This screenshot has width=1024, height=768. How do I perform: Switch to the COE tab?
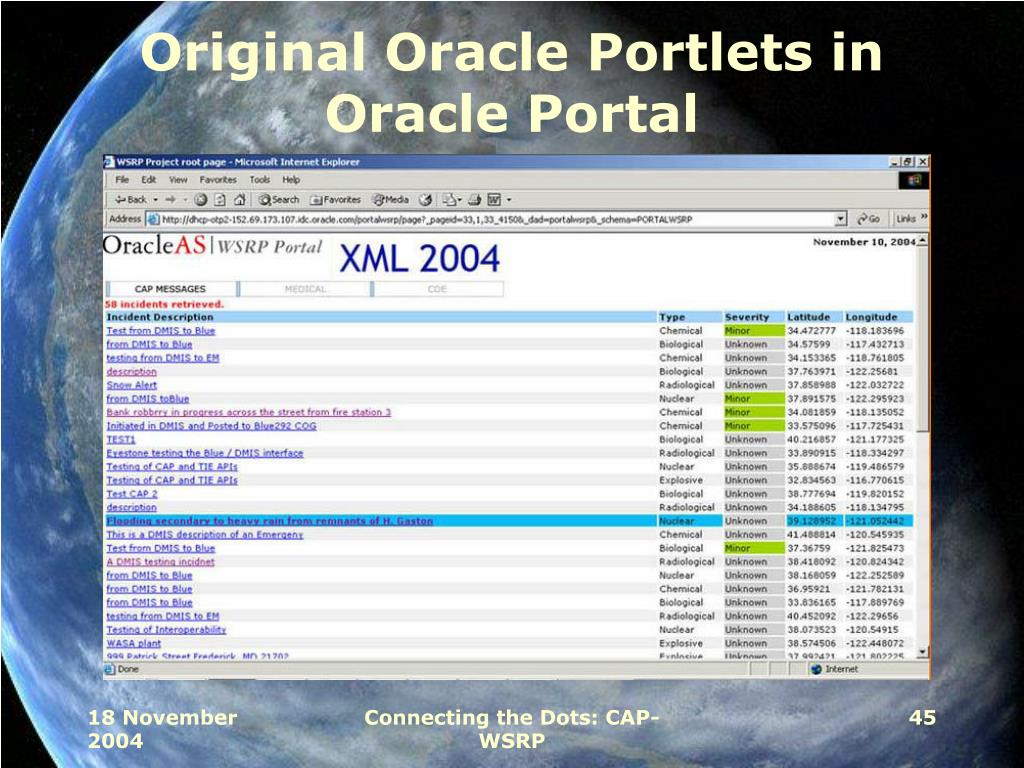(438, 289)
